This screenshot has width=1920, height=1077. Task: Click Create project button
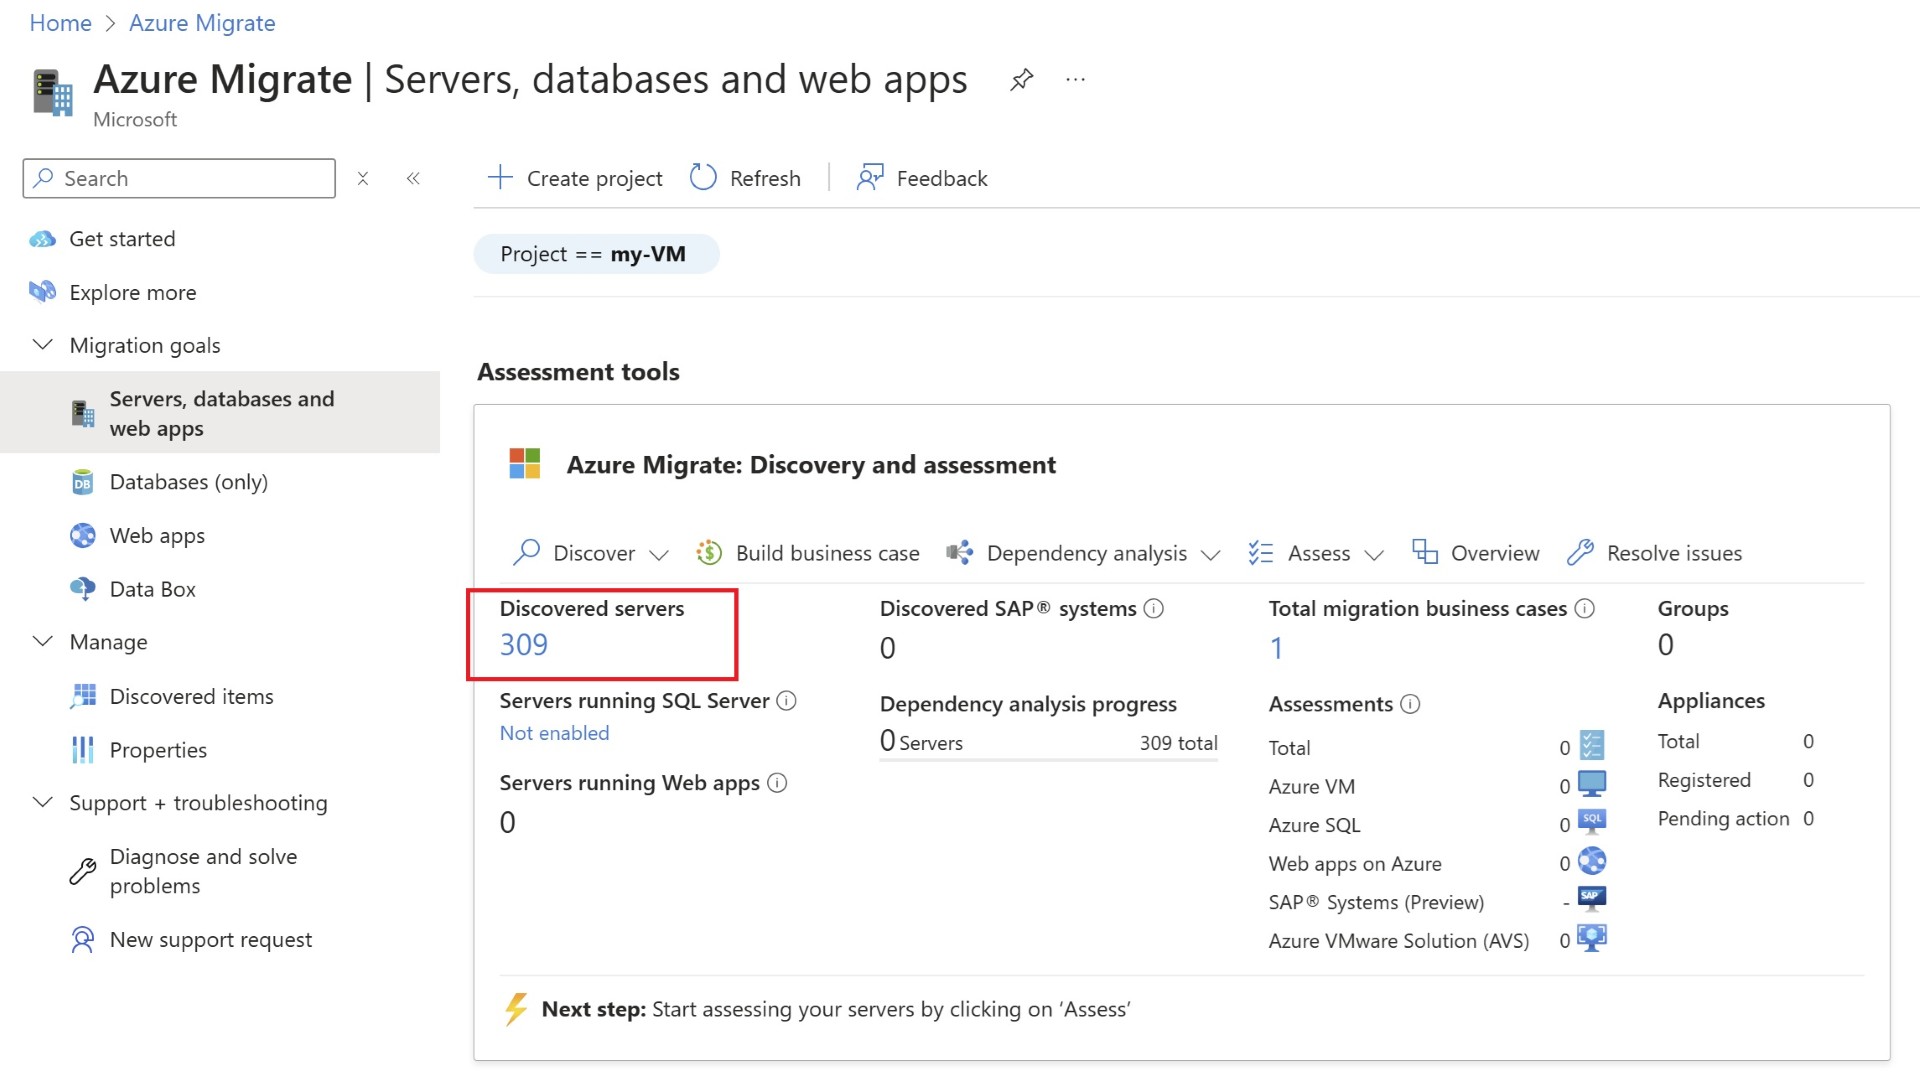click(x=575, y=178)
